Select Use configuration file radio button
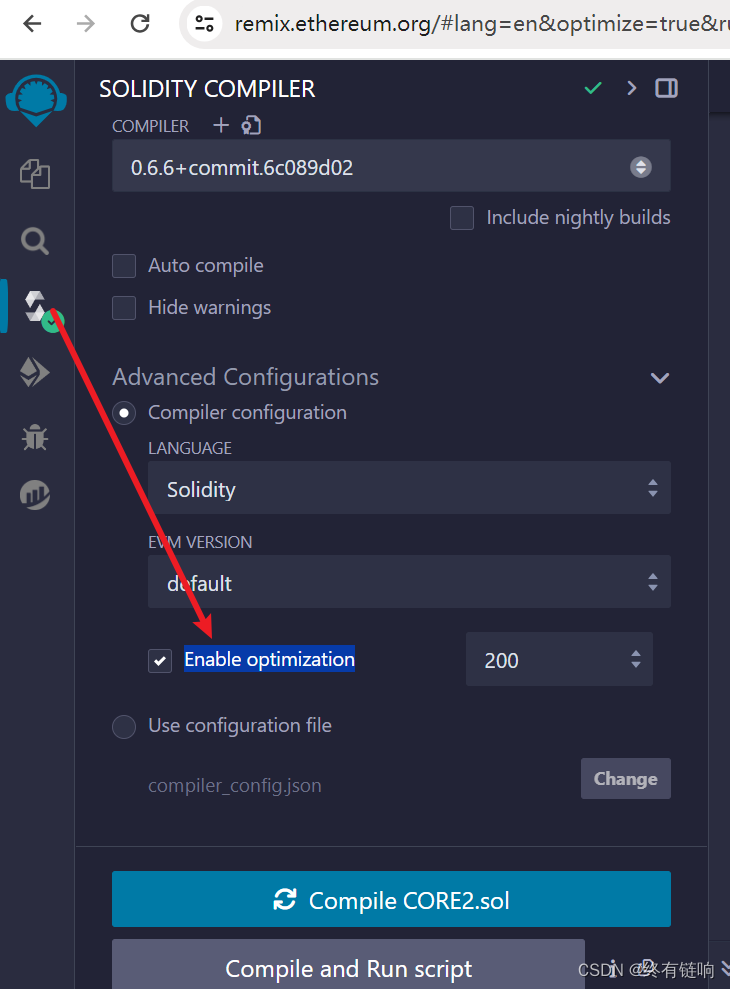 click(x=124, y=726)
